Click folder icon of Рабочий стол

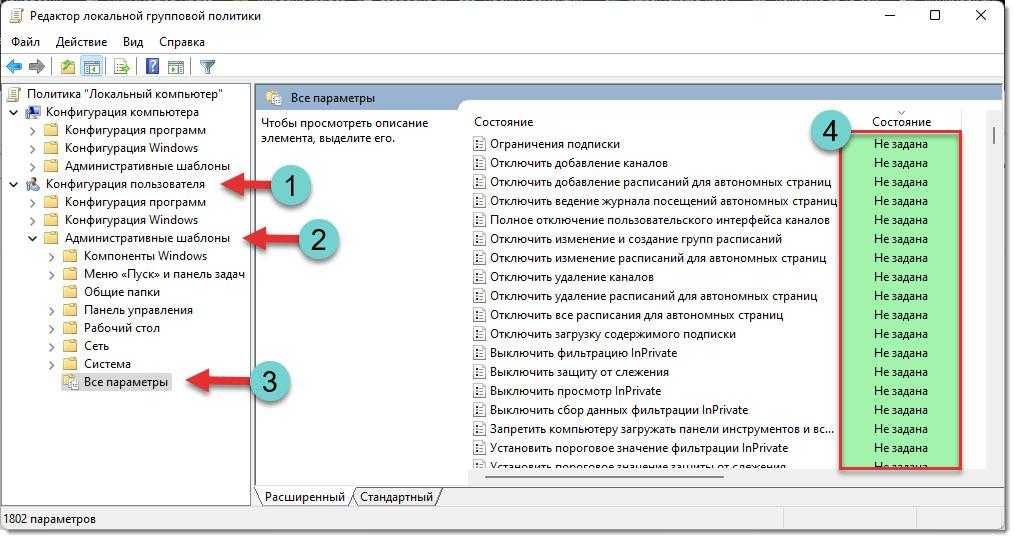(x=71, y=328)
